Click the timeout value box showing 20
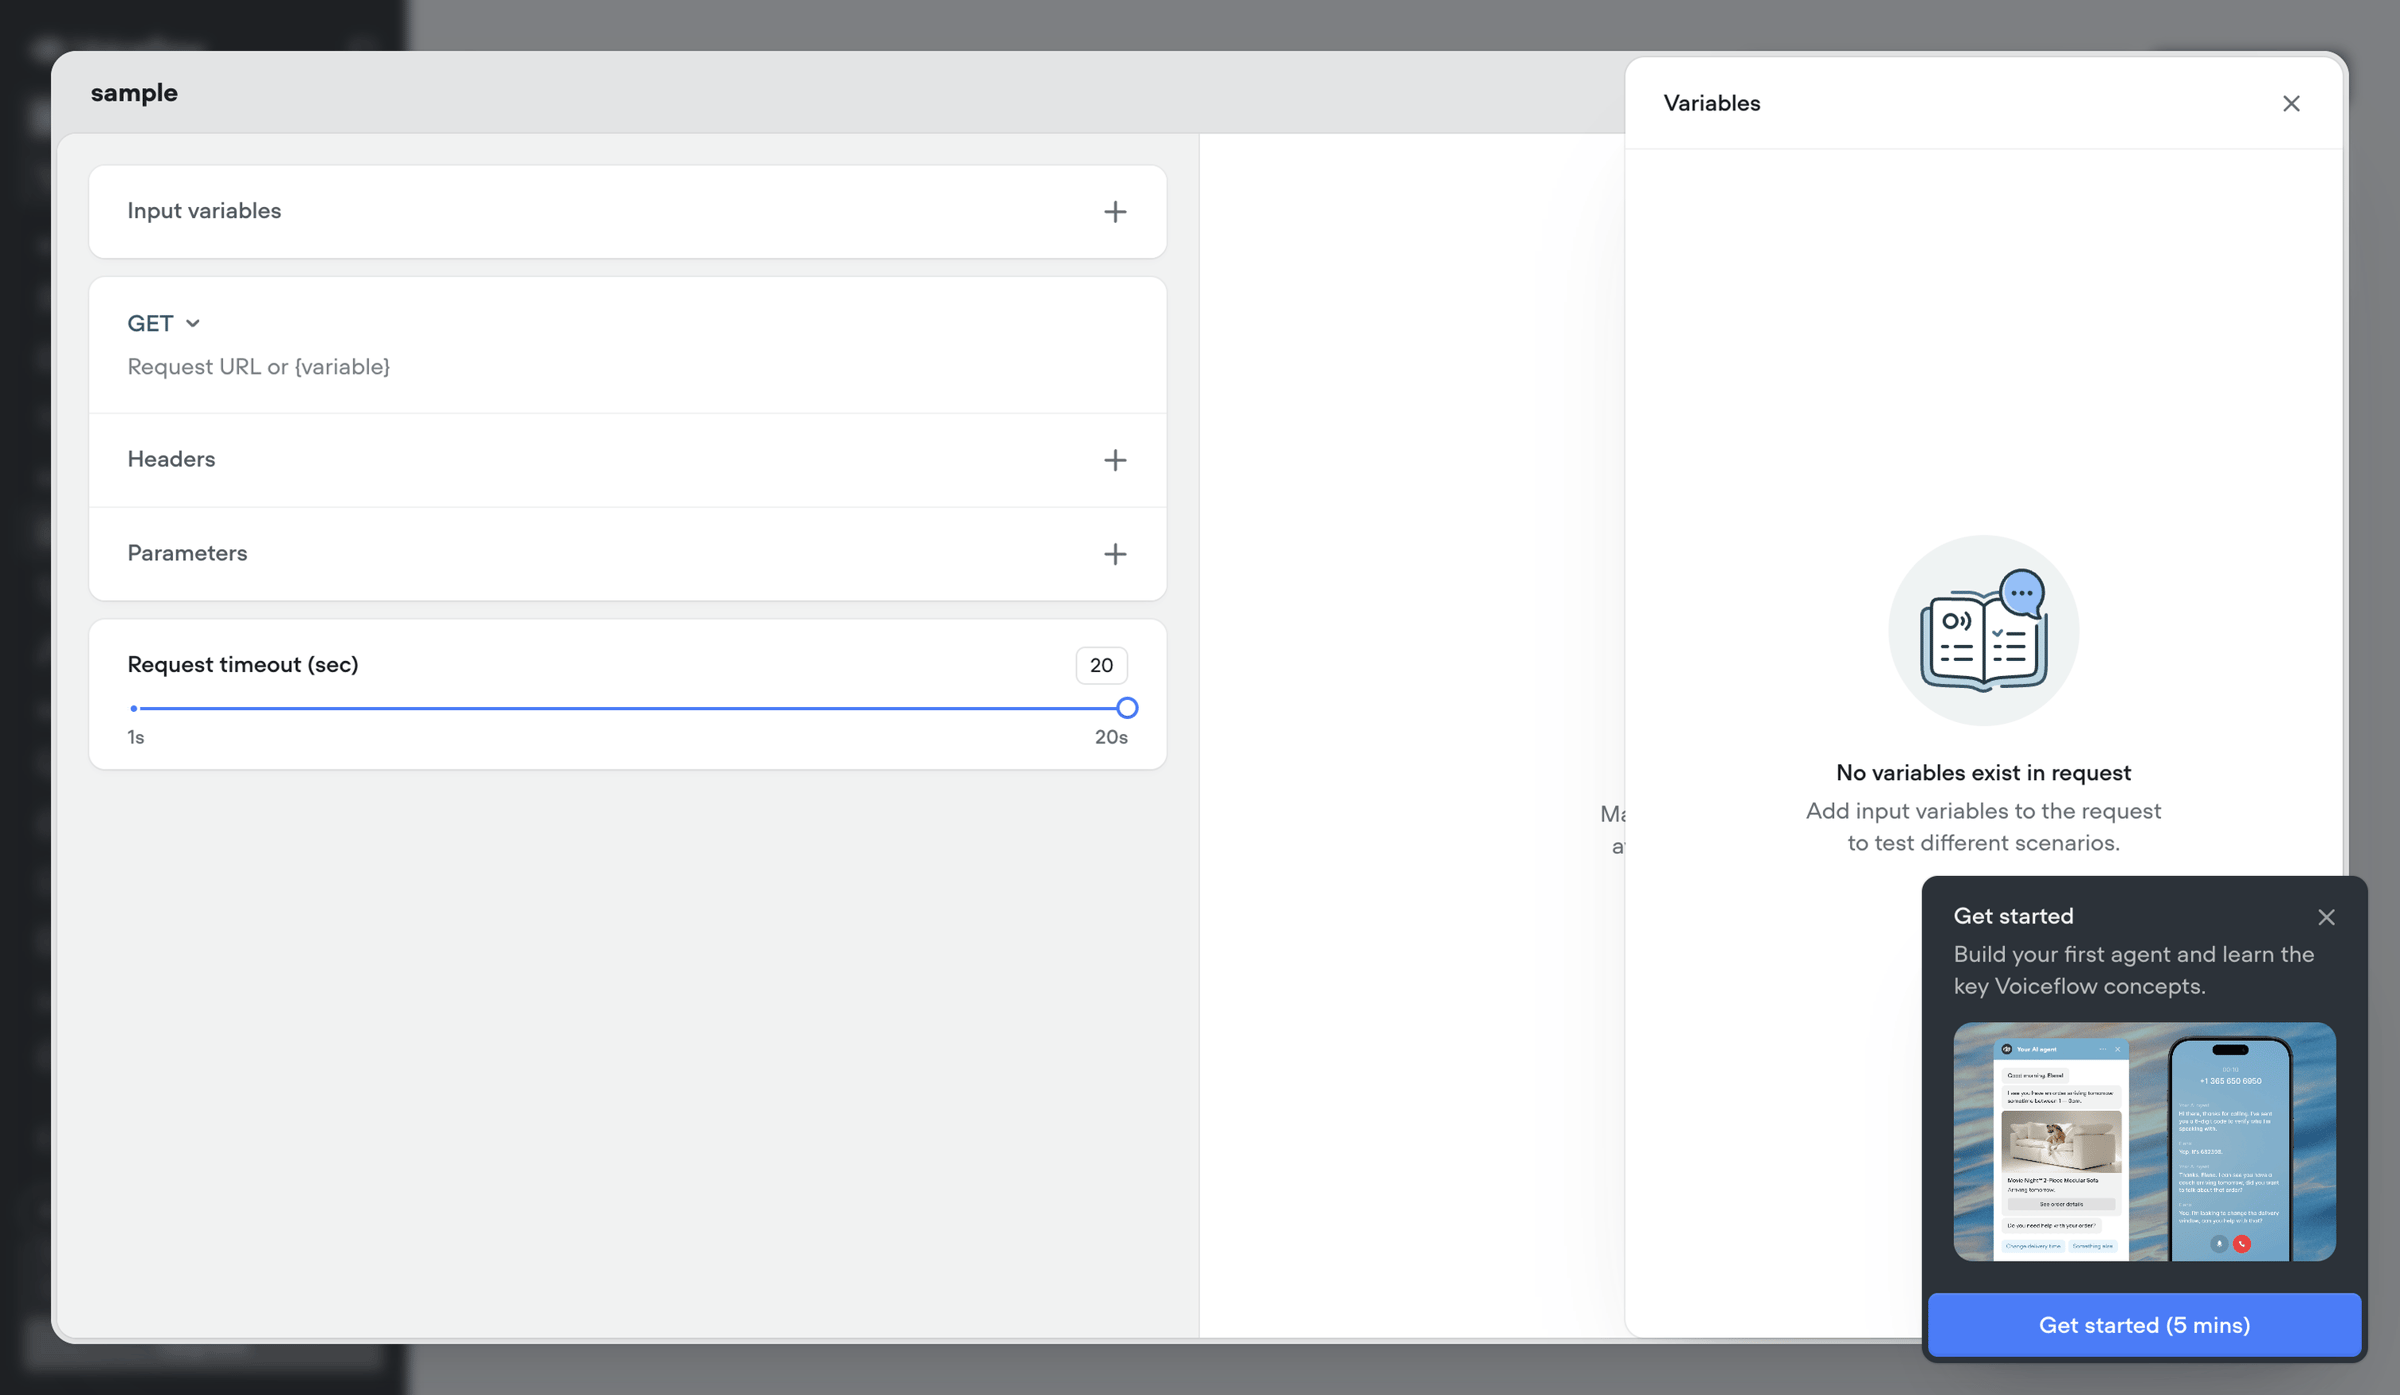Image resolution: width=2400 pixels, height=1395 pixels. (1101, 665)
